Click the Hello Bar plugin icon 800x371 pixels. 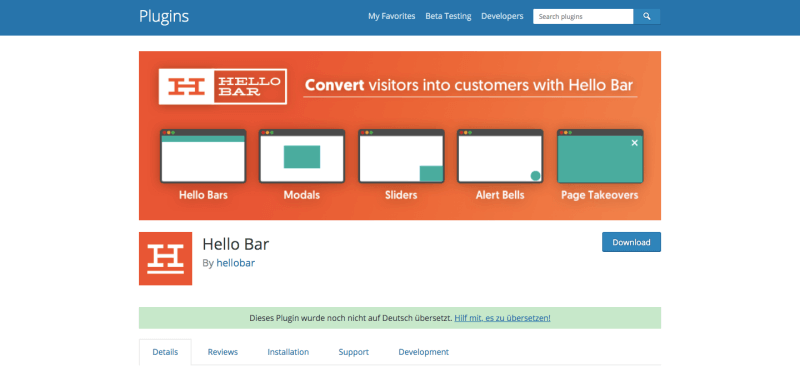click(165, 259)
